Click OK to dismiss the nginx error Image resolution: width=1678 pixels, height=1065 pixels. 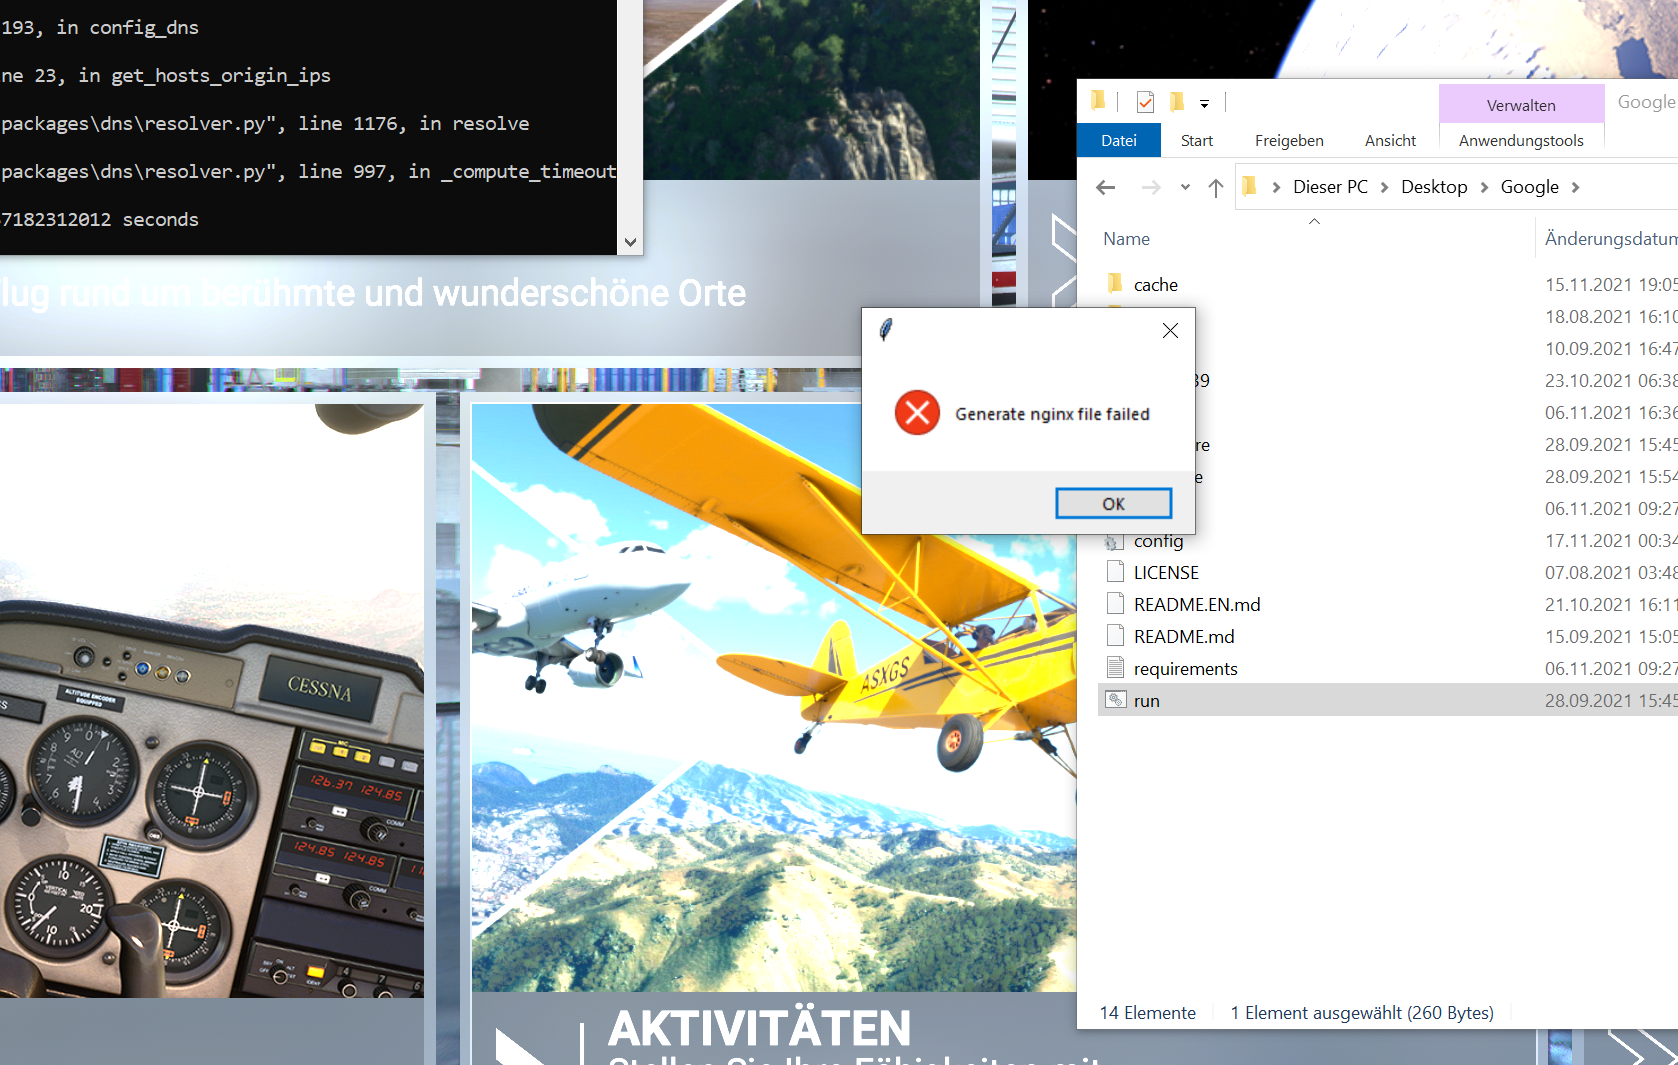tap(1113, 503)
